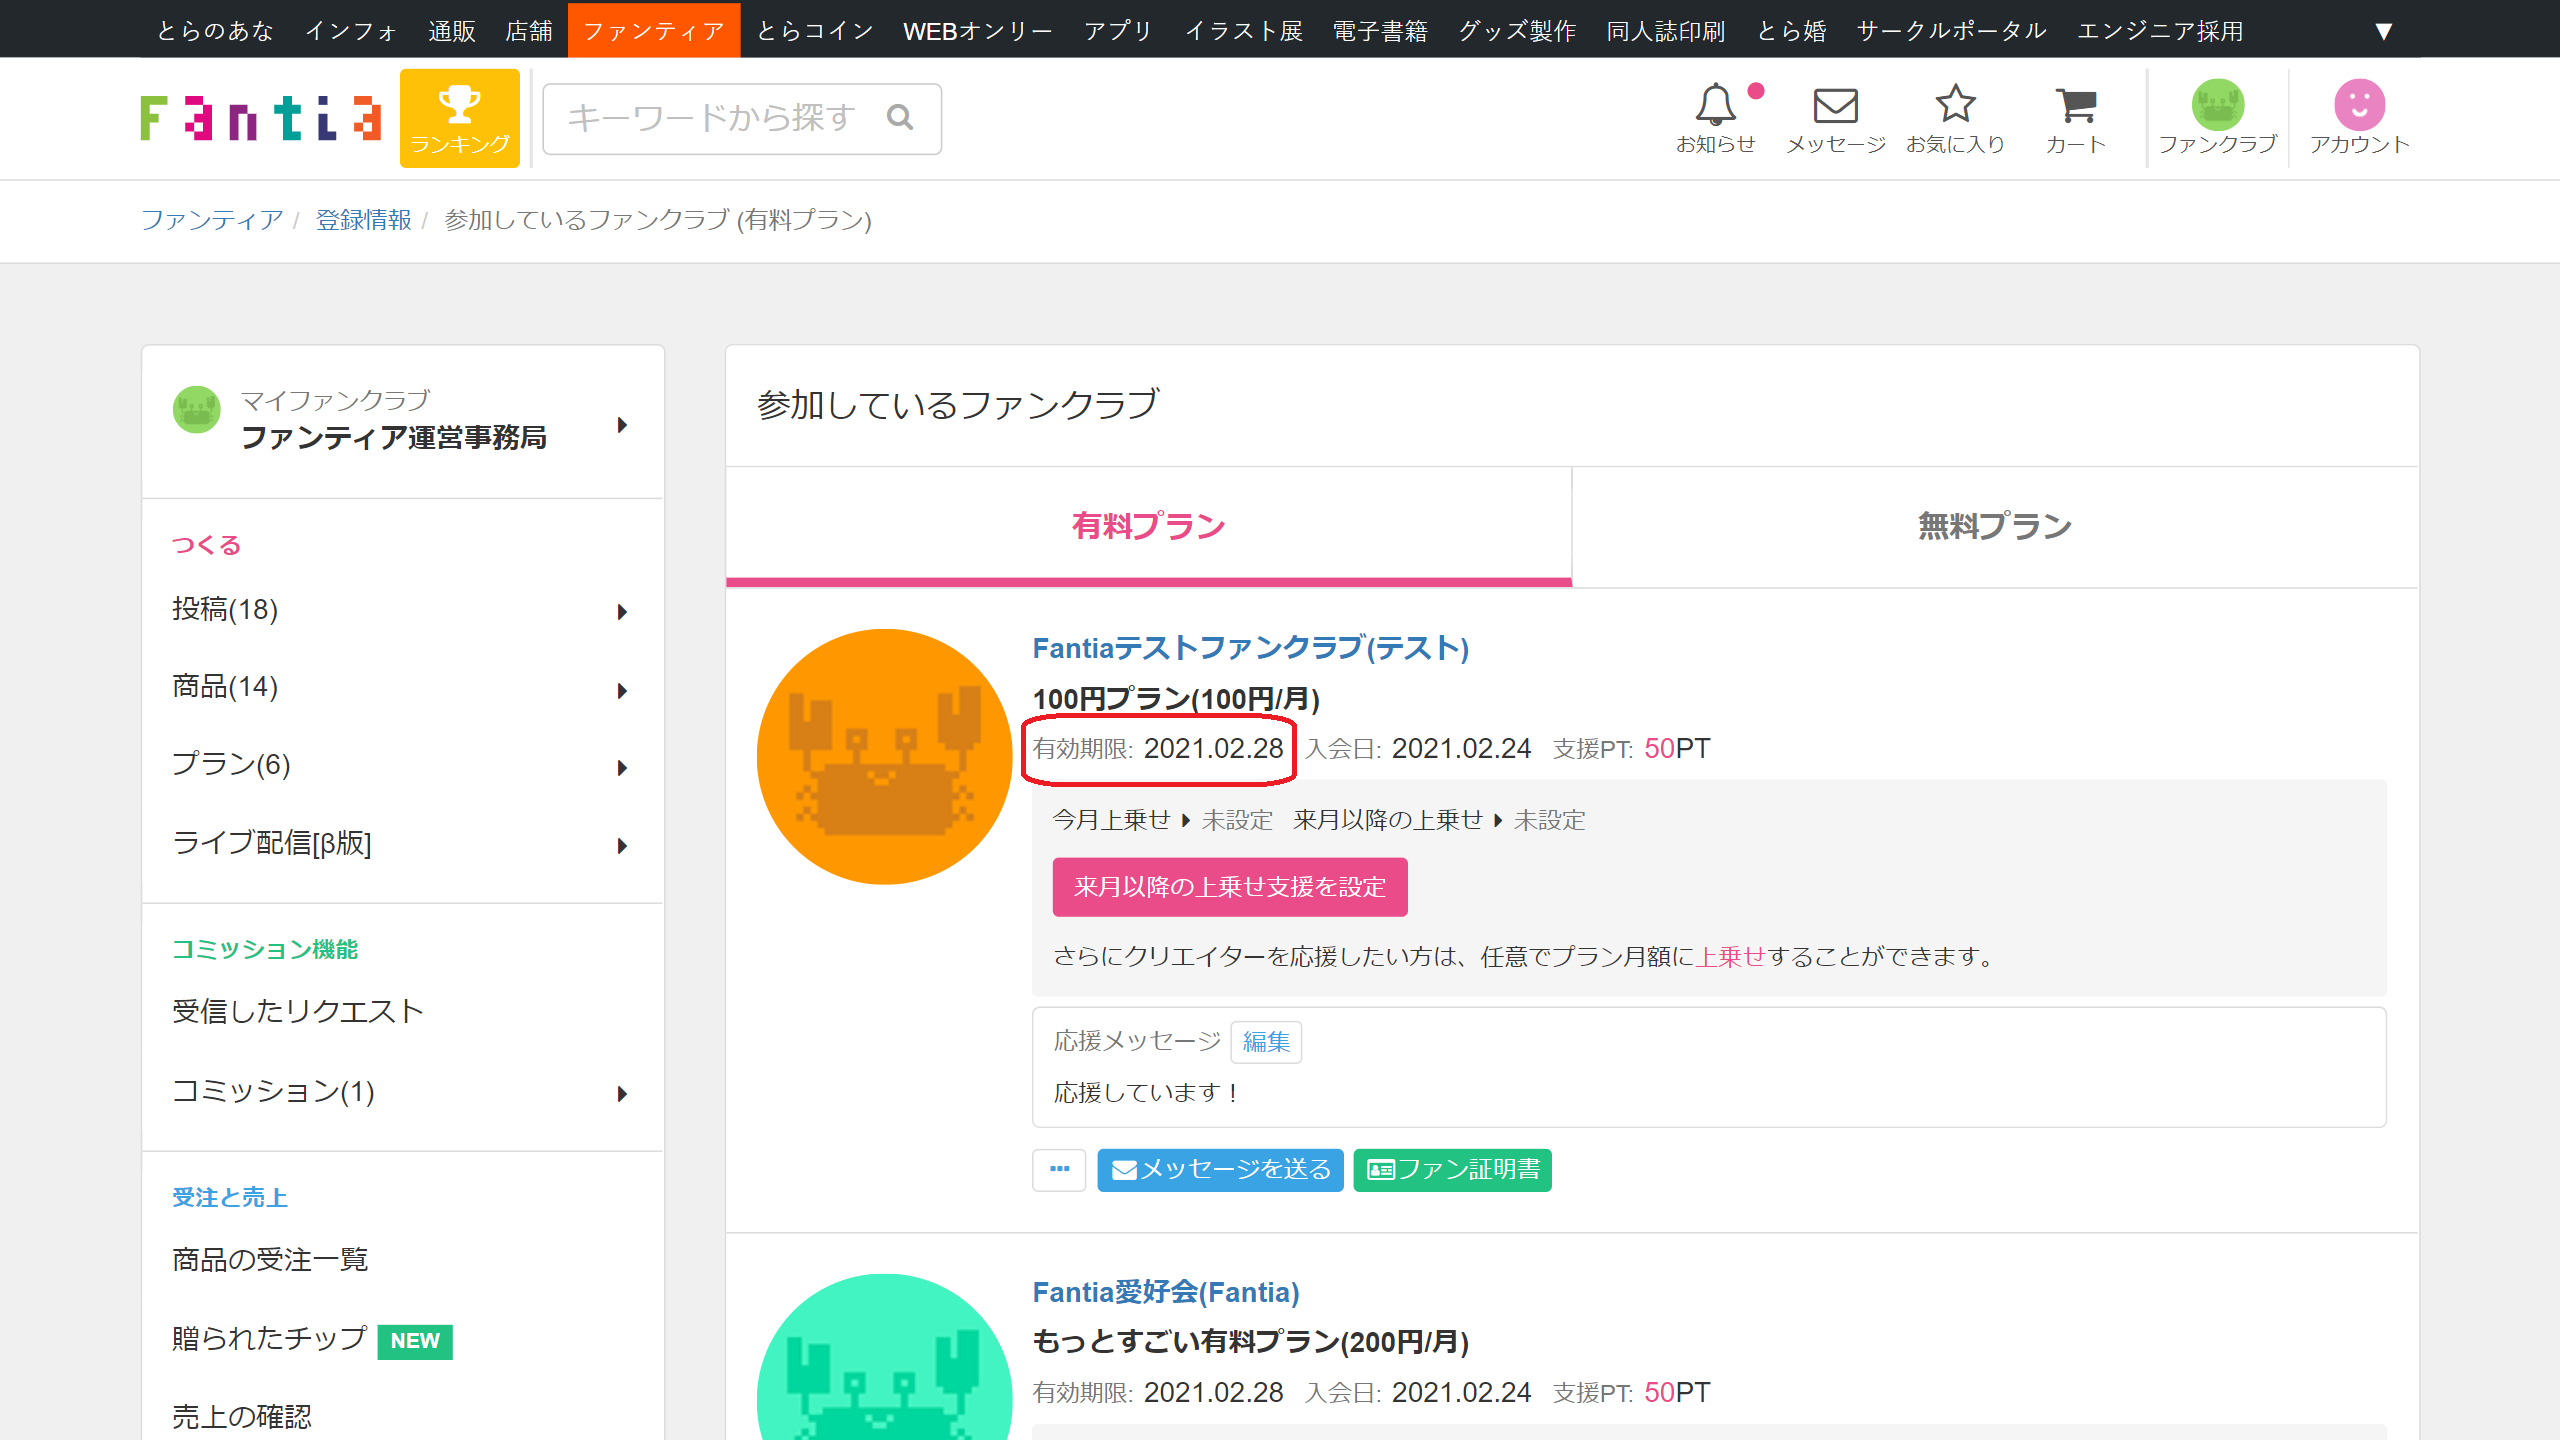Click the orange crab fanclub thumbnail
This screenshot has height=1440, width=2560.
[x=885, y=756]
